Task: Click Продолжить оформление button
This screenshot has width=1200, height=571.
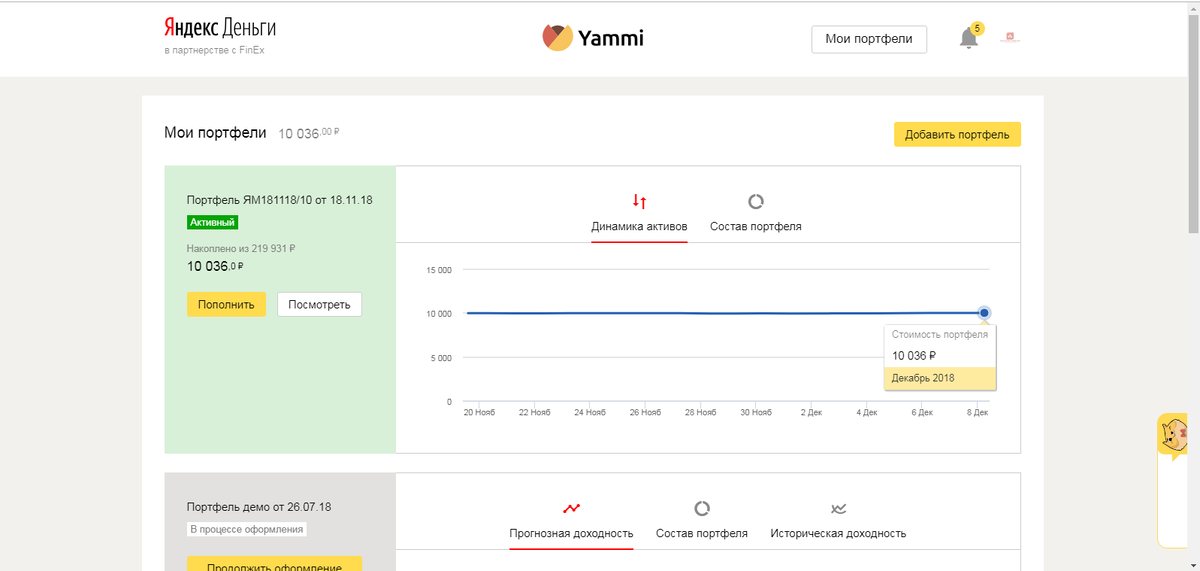Action: pyautogui.click(x=274, y=564)
